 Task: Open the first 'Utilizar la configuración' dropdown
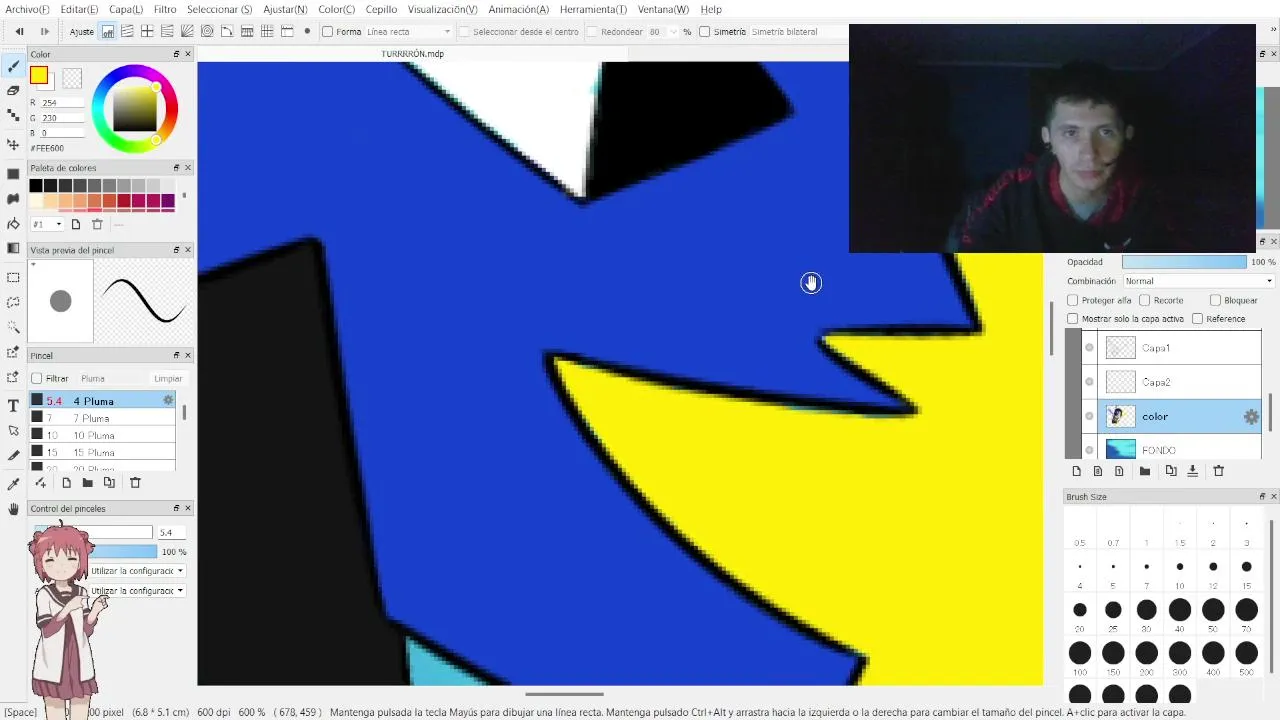coord(138,571)
